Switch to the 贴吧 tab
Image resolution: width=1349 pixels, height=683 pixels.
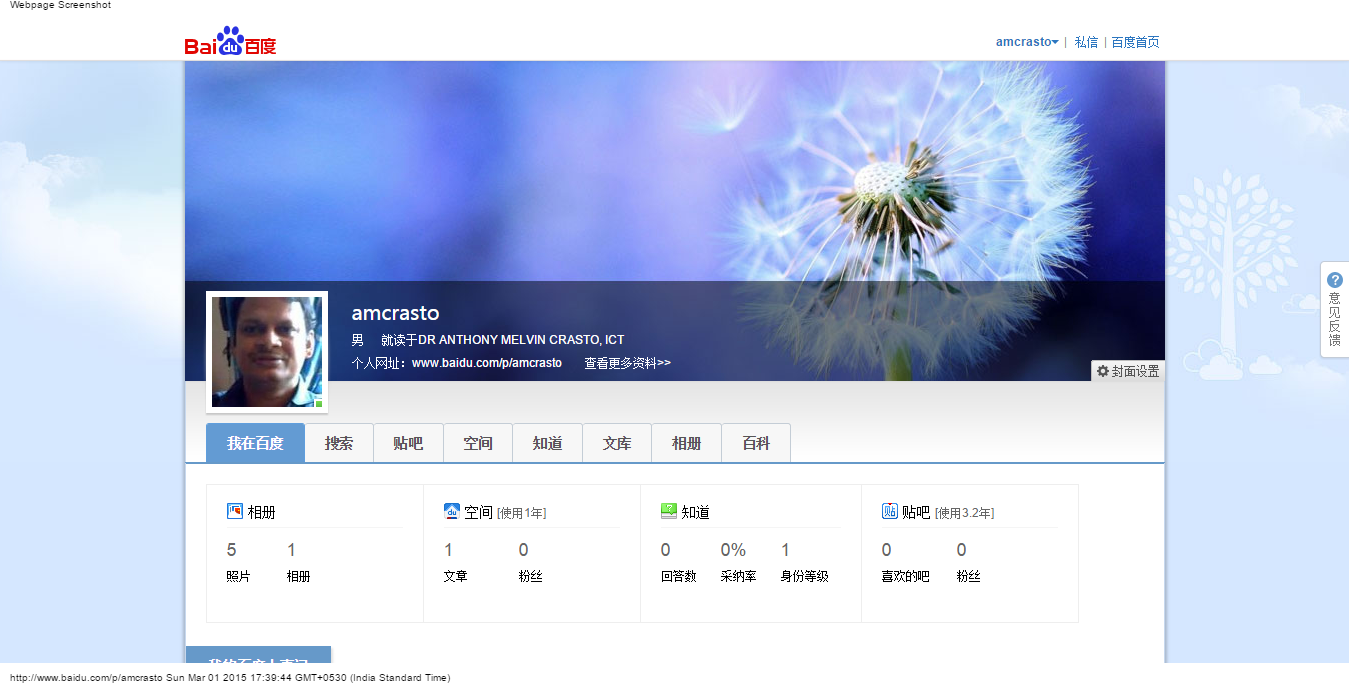(x=408, y=443)
